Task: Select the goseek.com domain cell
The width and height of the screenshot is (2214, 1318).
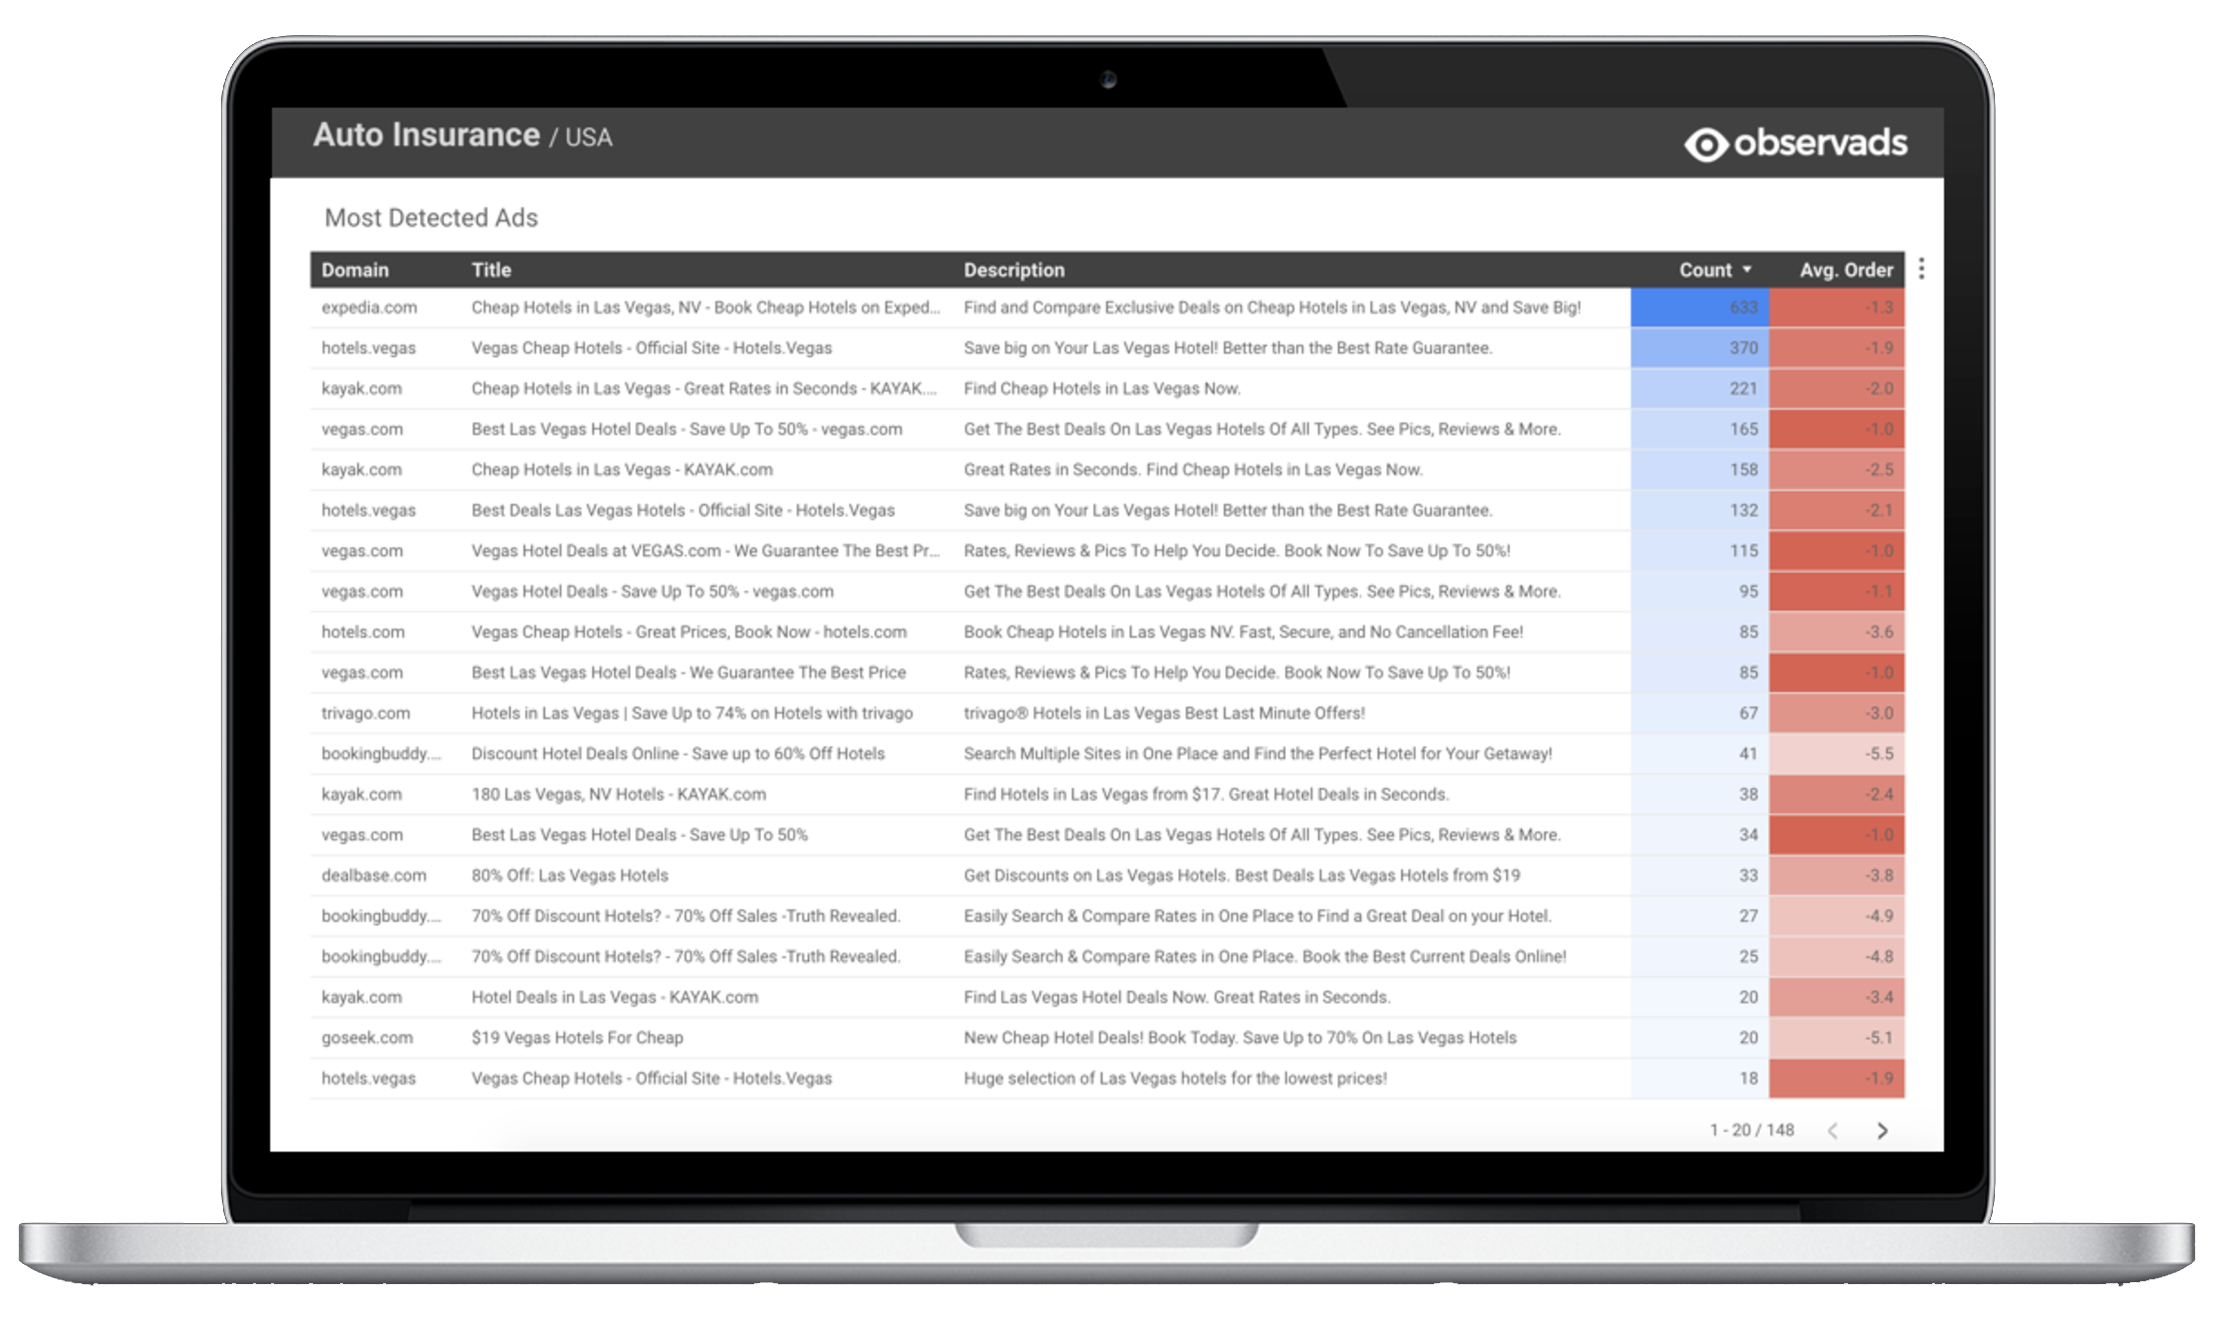Action: pos(367,1037)
